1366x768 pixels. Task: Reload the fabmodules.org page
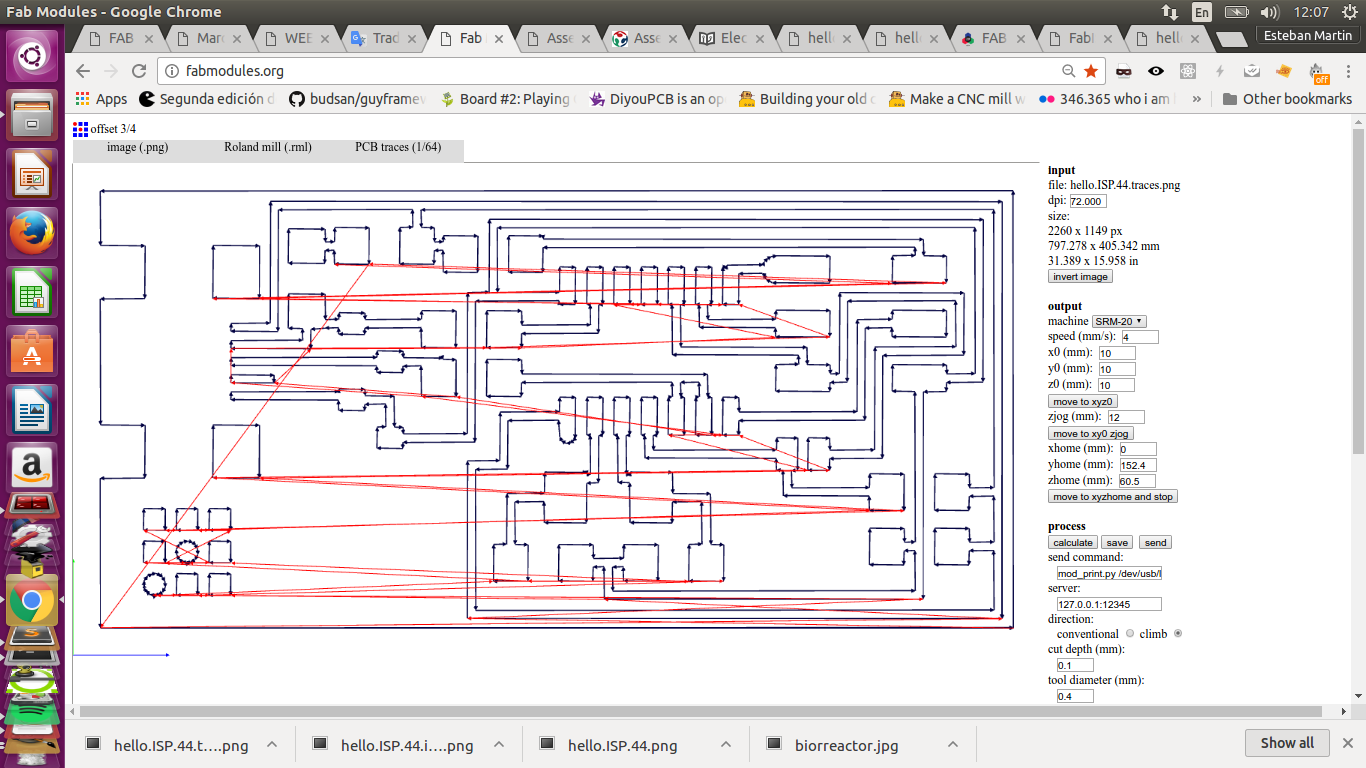click(139, 71)
